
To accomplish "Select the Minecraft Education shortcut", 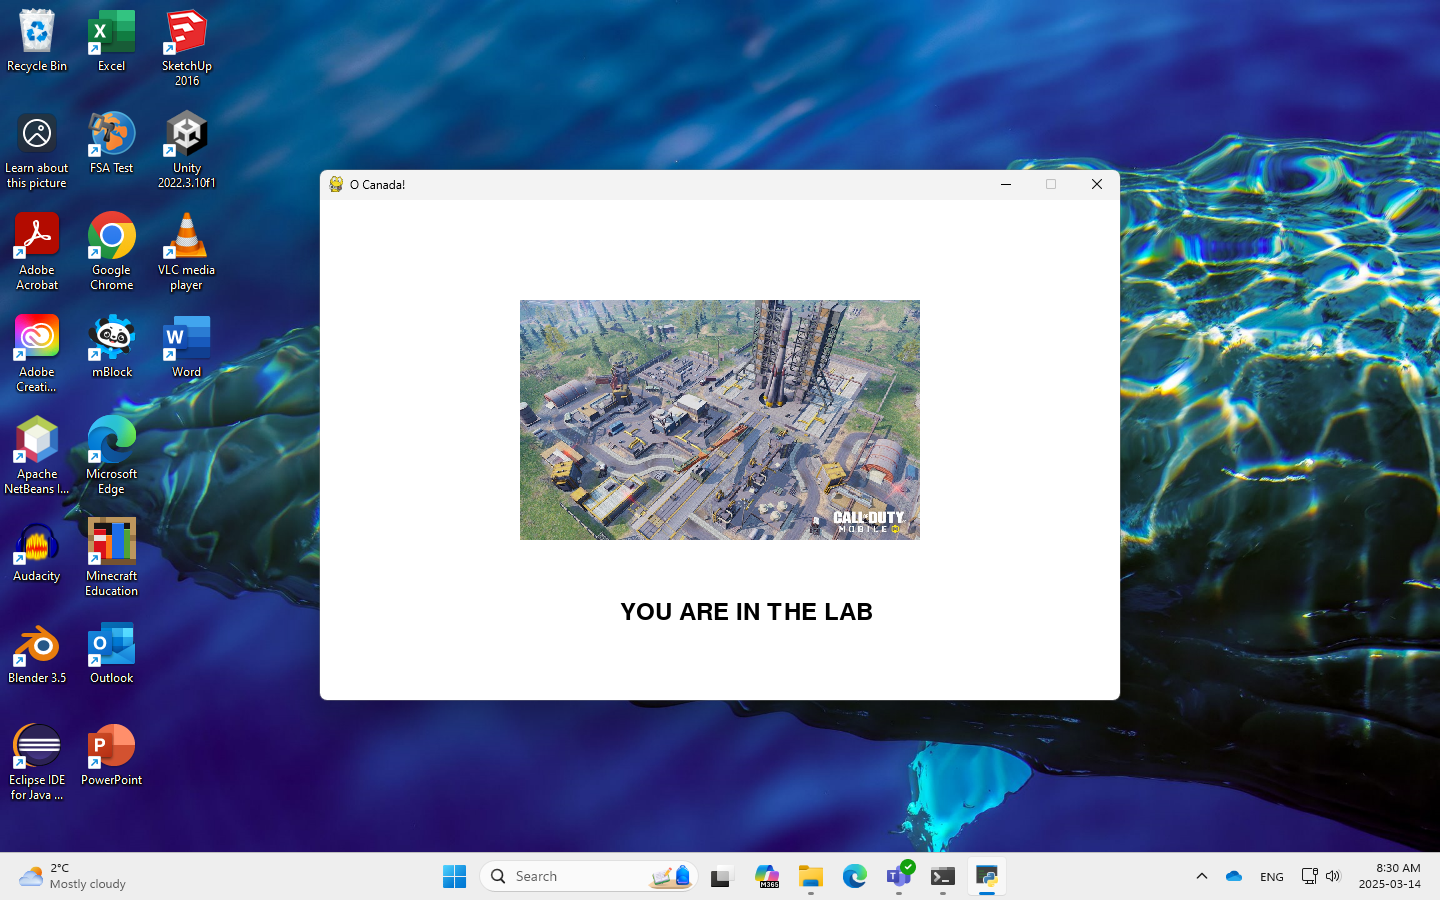I will (111, 558).
